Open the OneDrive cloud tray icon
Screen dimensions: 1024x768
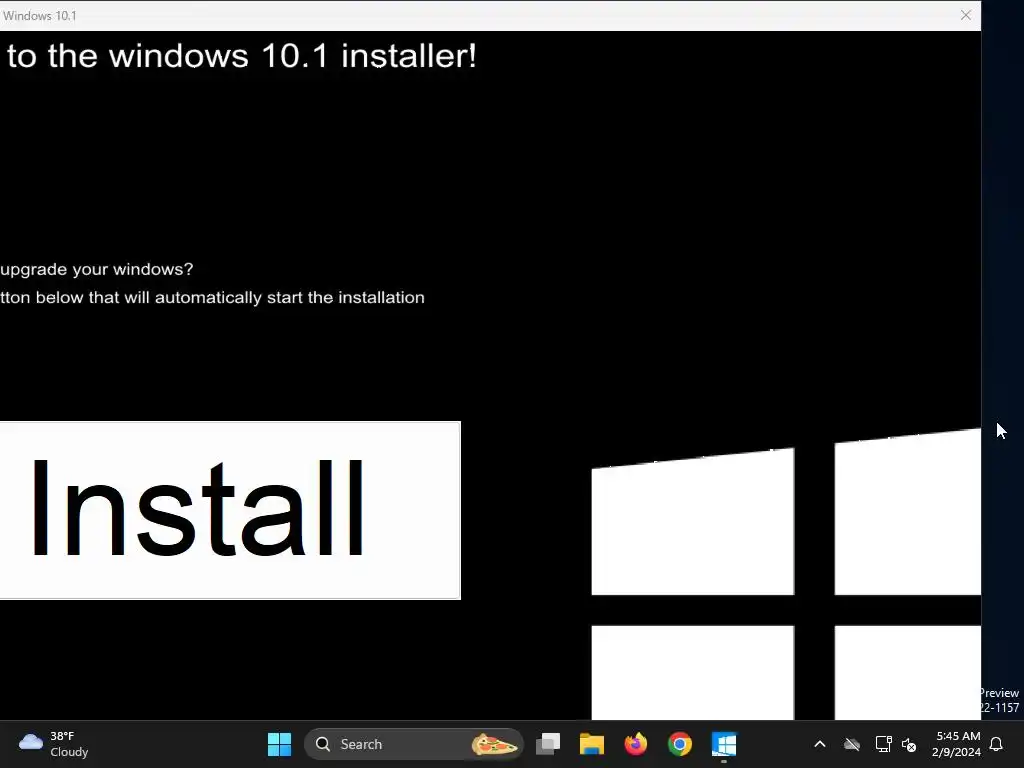(x=852, y=744)
